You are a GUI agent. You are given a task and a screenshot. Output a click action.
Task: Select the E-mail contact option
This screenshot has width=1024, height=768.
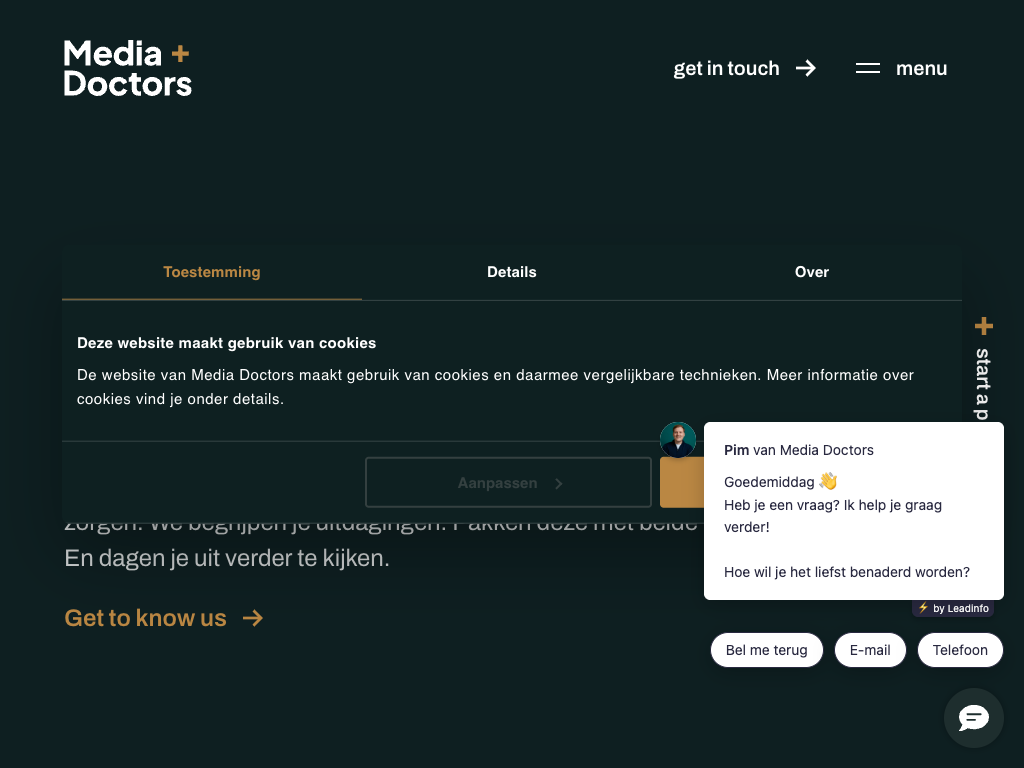870,650
